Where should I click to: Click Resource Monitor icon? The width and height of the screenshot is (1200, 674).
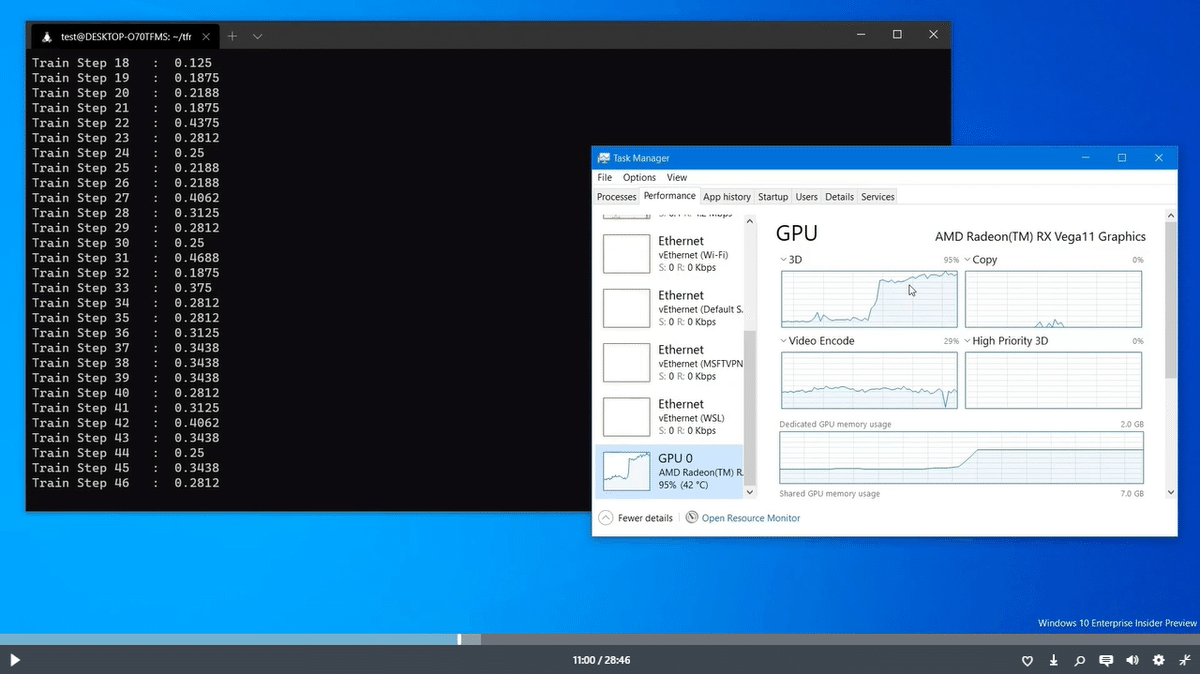point(692,518)
